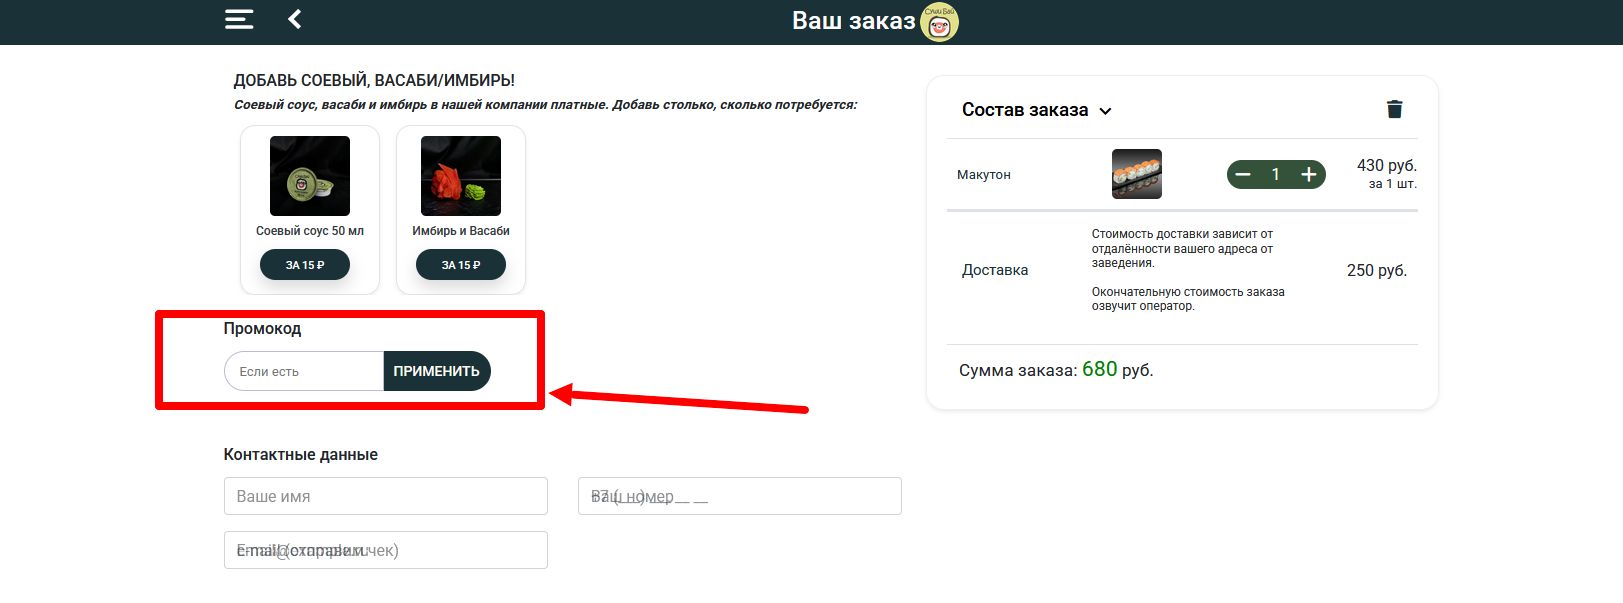Delete order with trash icon
The width and height of the screenshot is (1623, 603).
click(1394, 109)
